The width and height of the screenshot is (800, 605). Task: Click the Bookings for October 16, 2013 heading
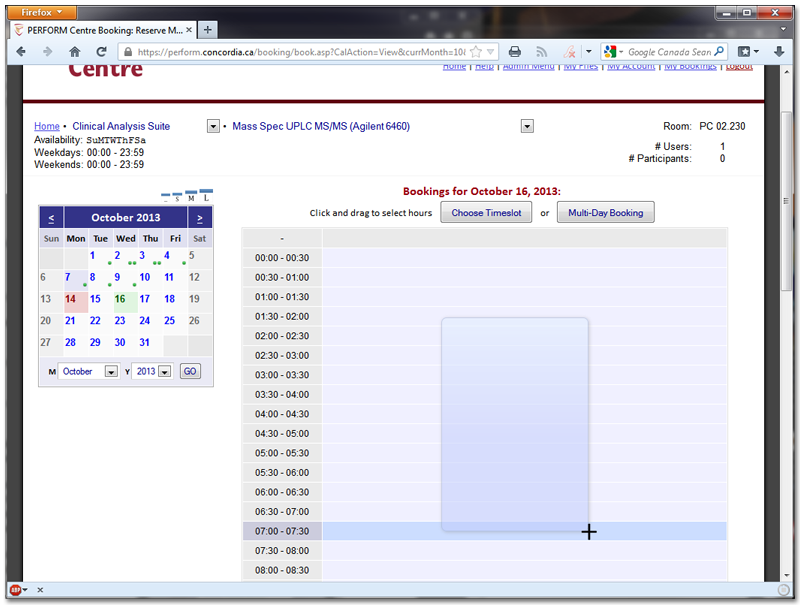[482, 191]
